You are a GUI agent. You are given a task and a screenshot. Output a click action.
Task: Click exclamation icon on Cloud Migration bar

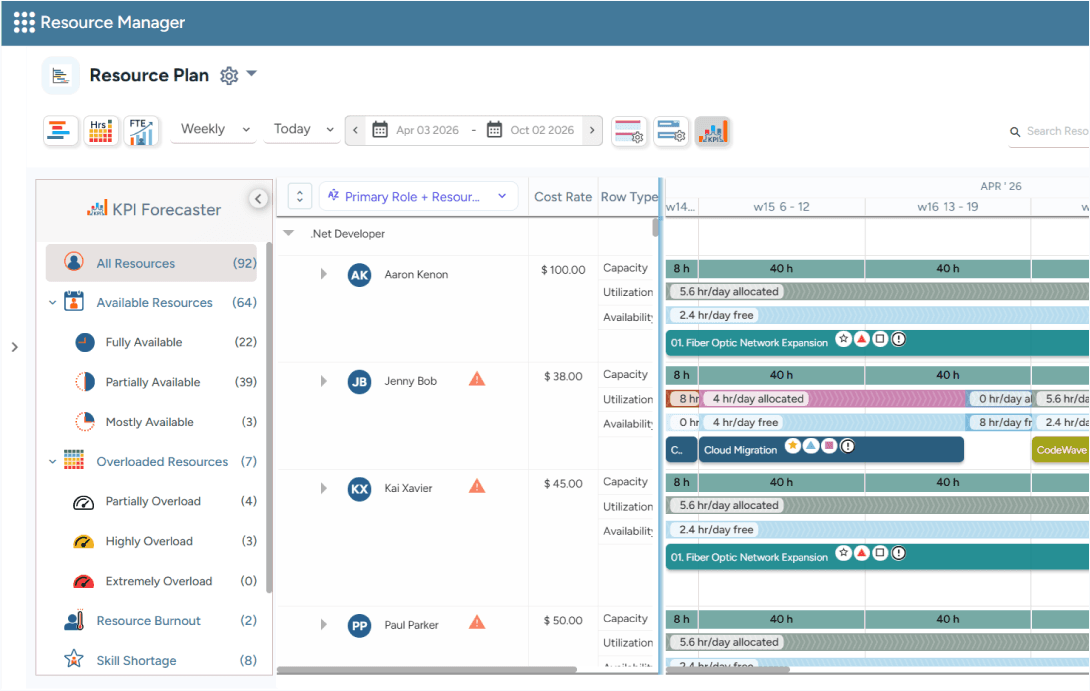(x=847, y=446)
